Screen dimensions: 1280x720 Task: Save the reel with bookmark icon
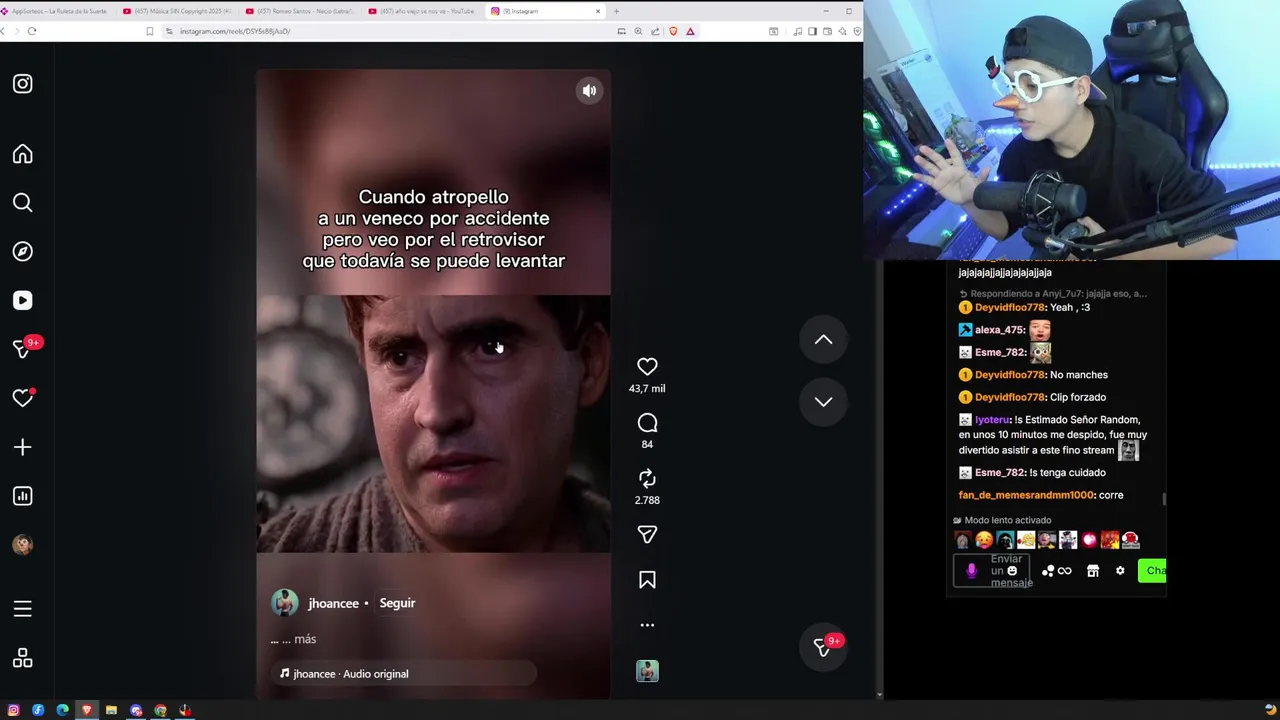coord(647,580)
